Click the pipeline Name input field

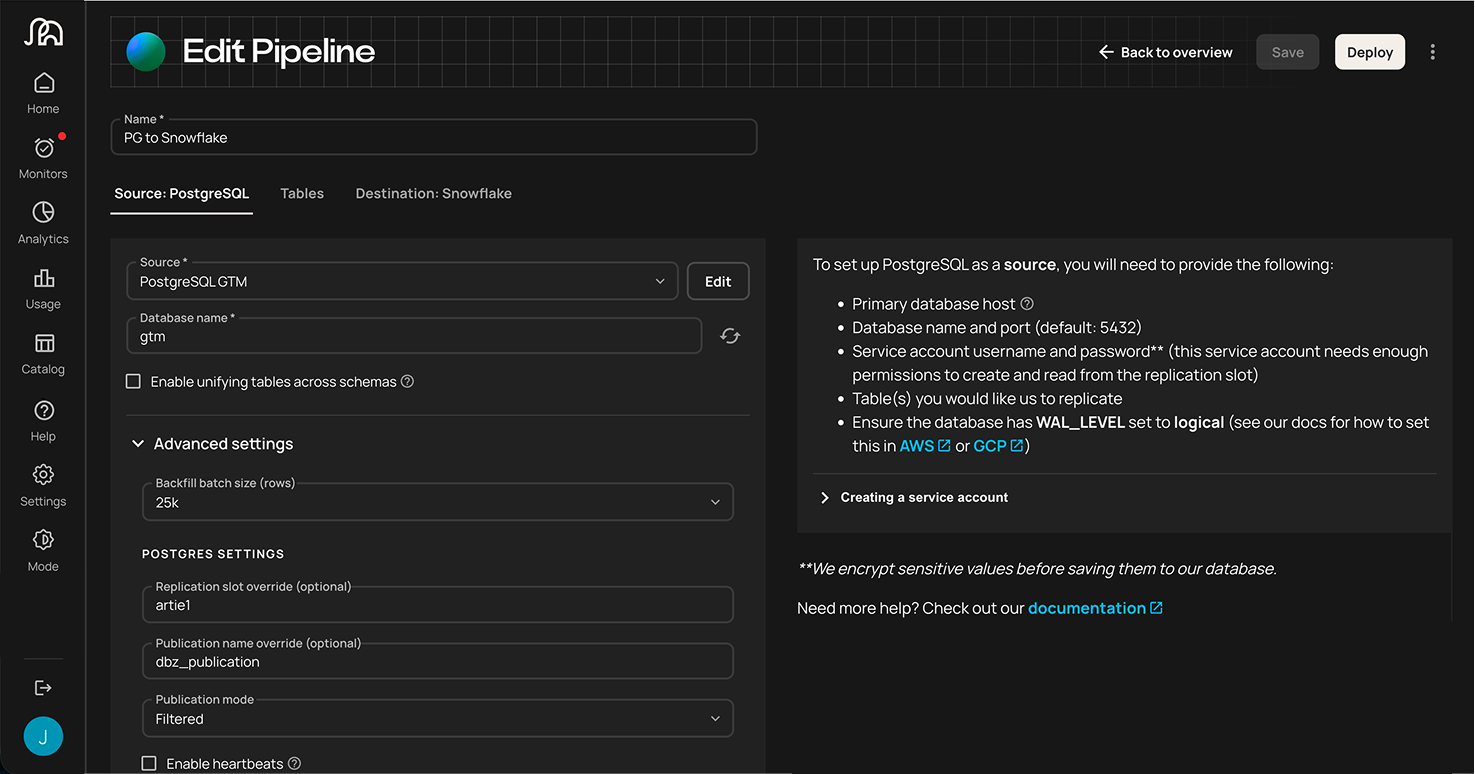point(434,137)
